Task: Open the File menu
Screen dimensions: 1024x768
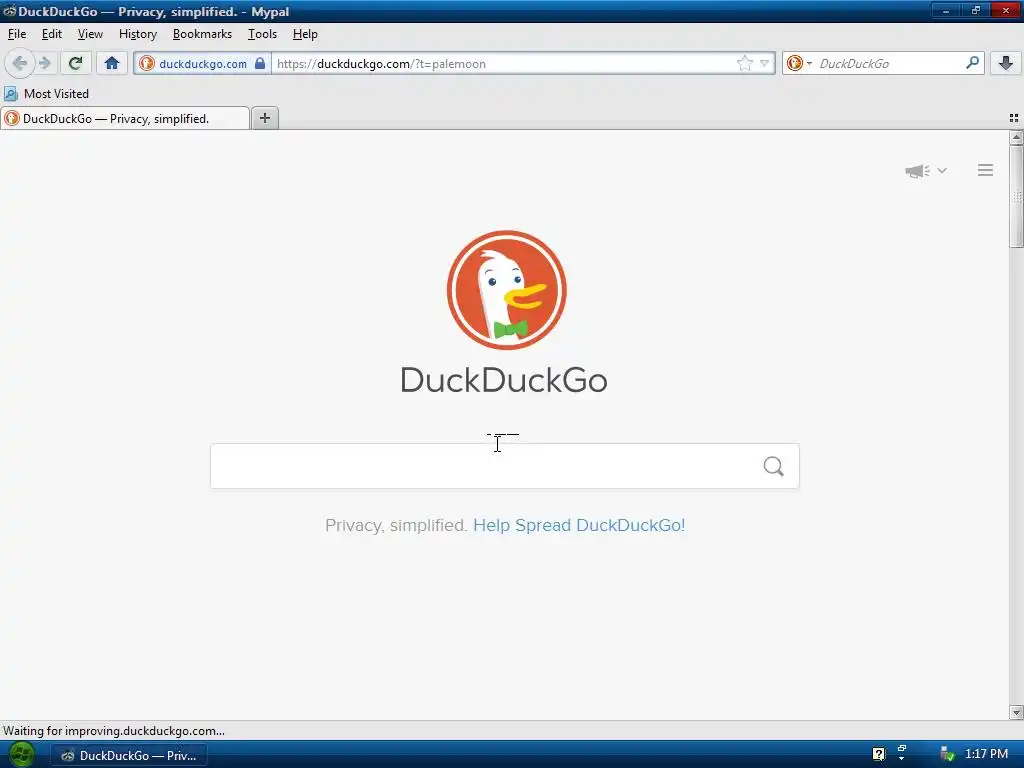Action: 17,34
